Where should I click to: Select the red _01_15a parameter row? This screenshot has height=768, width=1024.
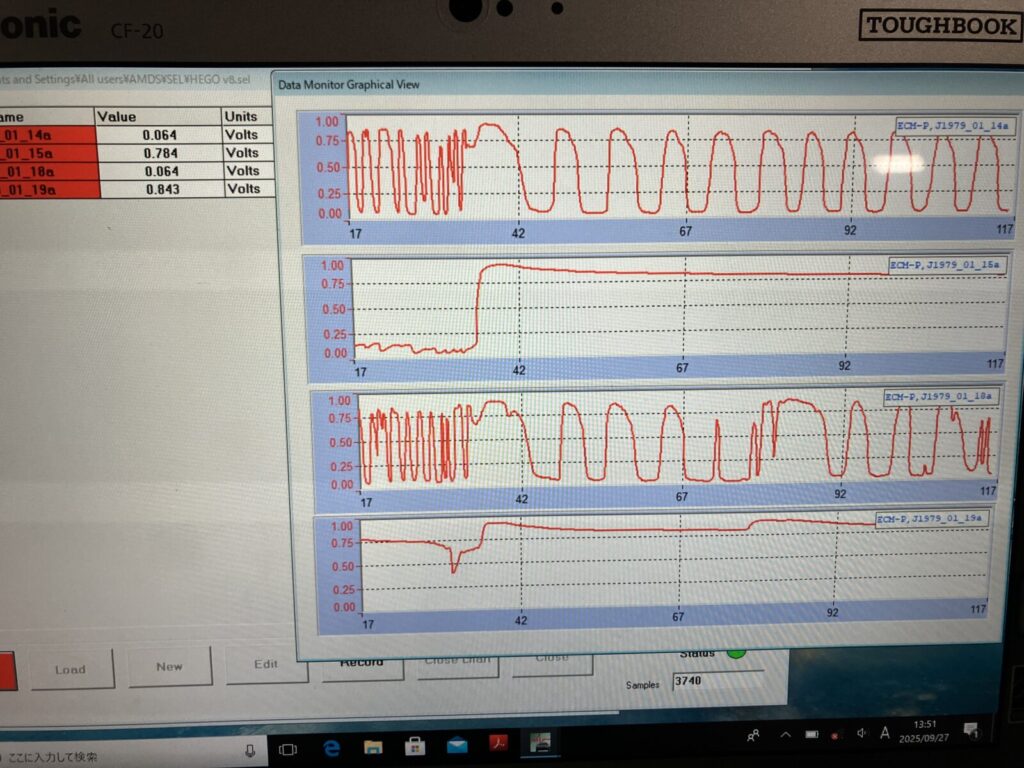tap(48, 153)
